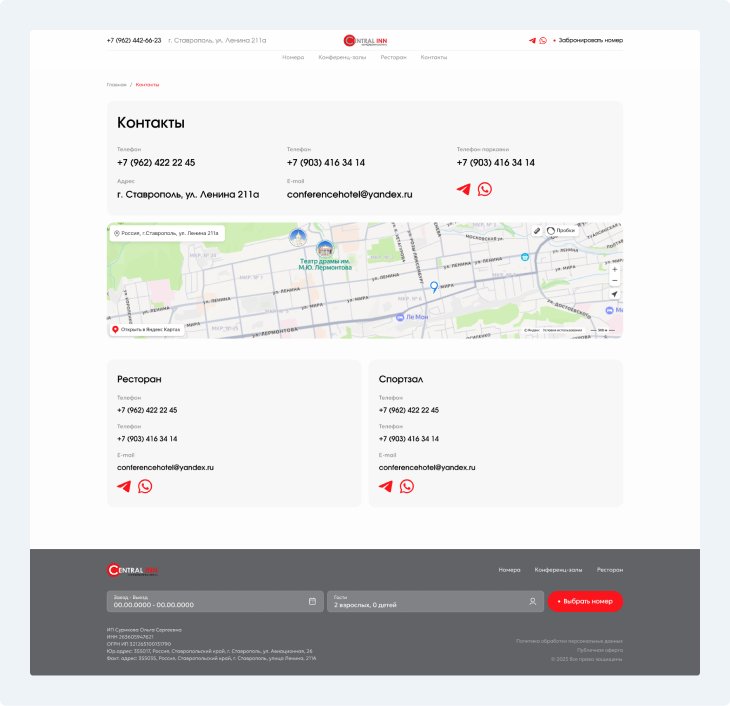Open WhatsApp icon in Спортзал card
730x706 pixels.
[406, 486]
